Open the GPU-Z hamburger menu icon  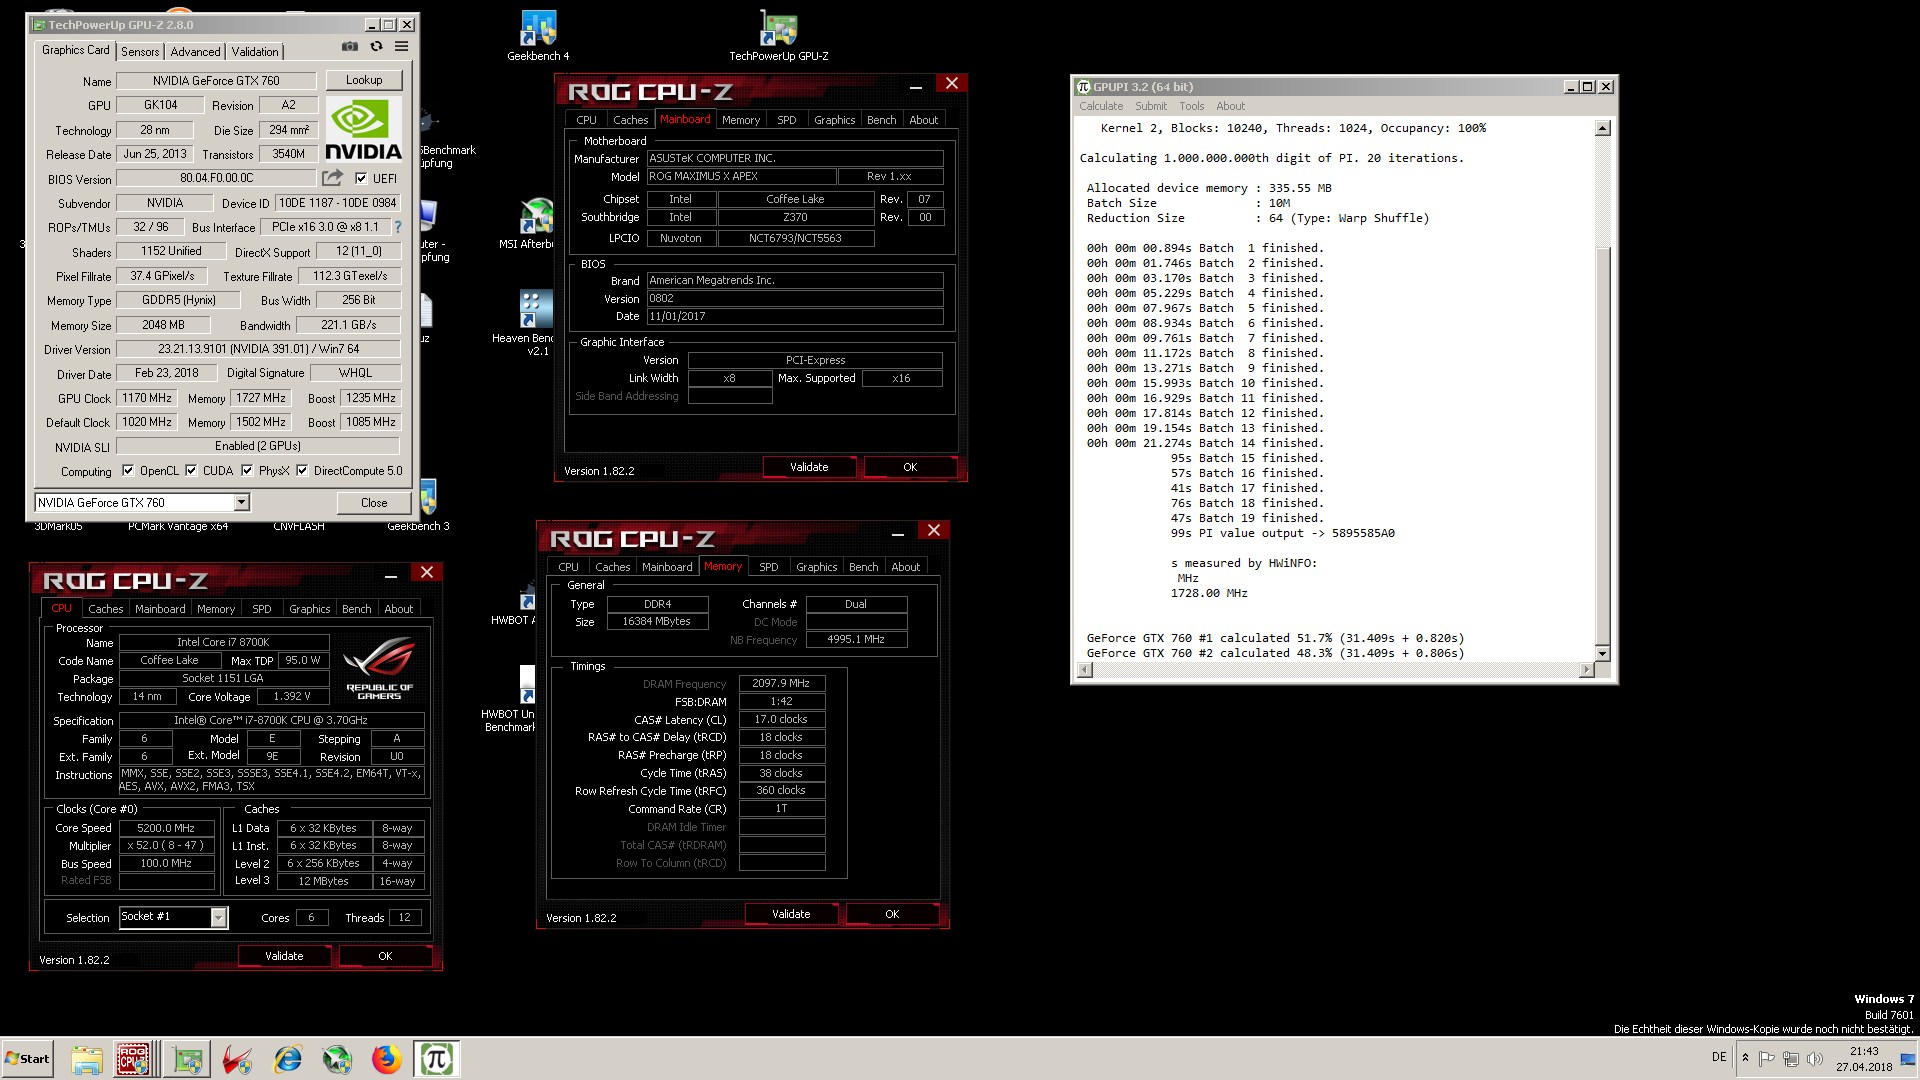[401, 47]
